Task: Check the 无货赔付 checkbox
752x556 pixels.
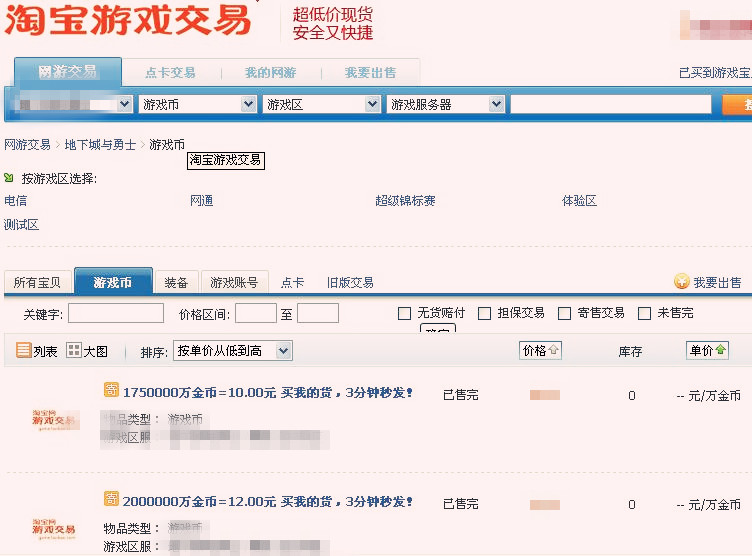Action: click(404, 314)
